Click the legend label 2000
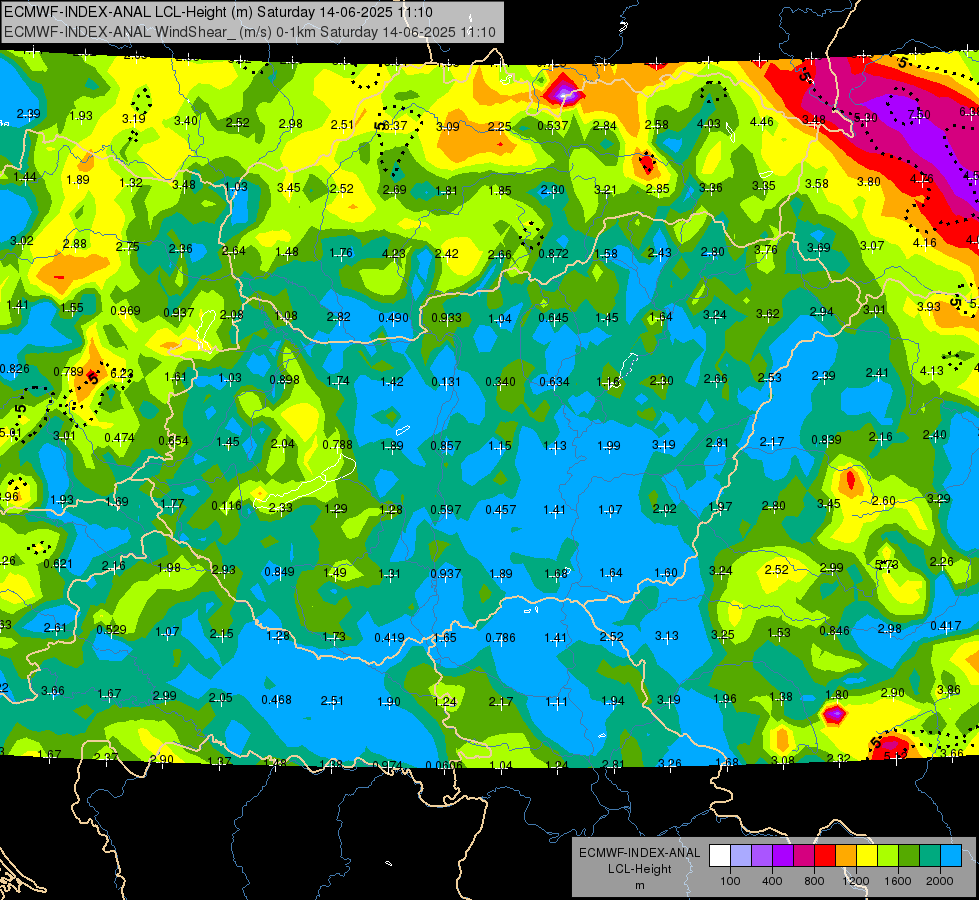This screenshot has height=900, width=979. coord(940,881)
